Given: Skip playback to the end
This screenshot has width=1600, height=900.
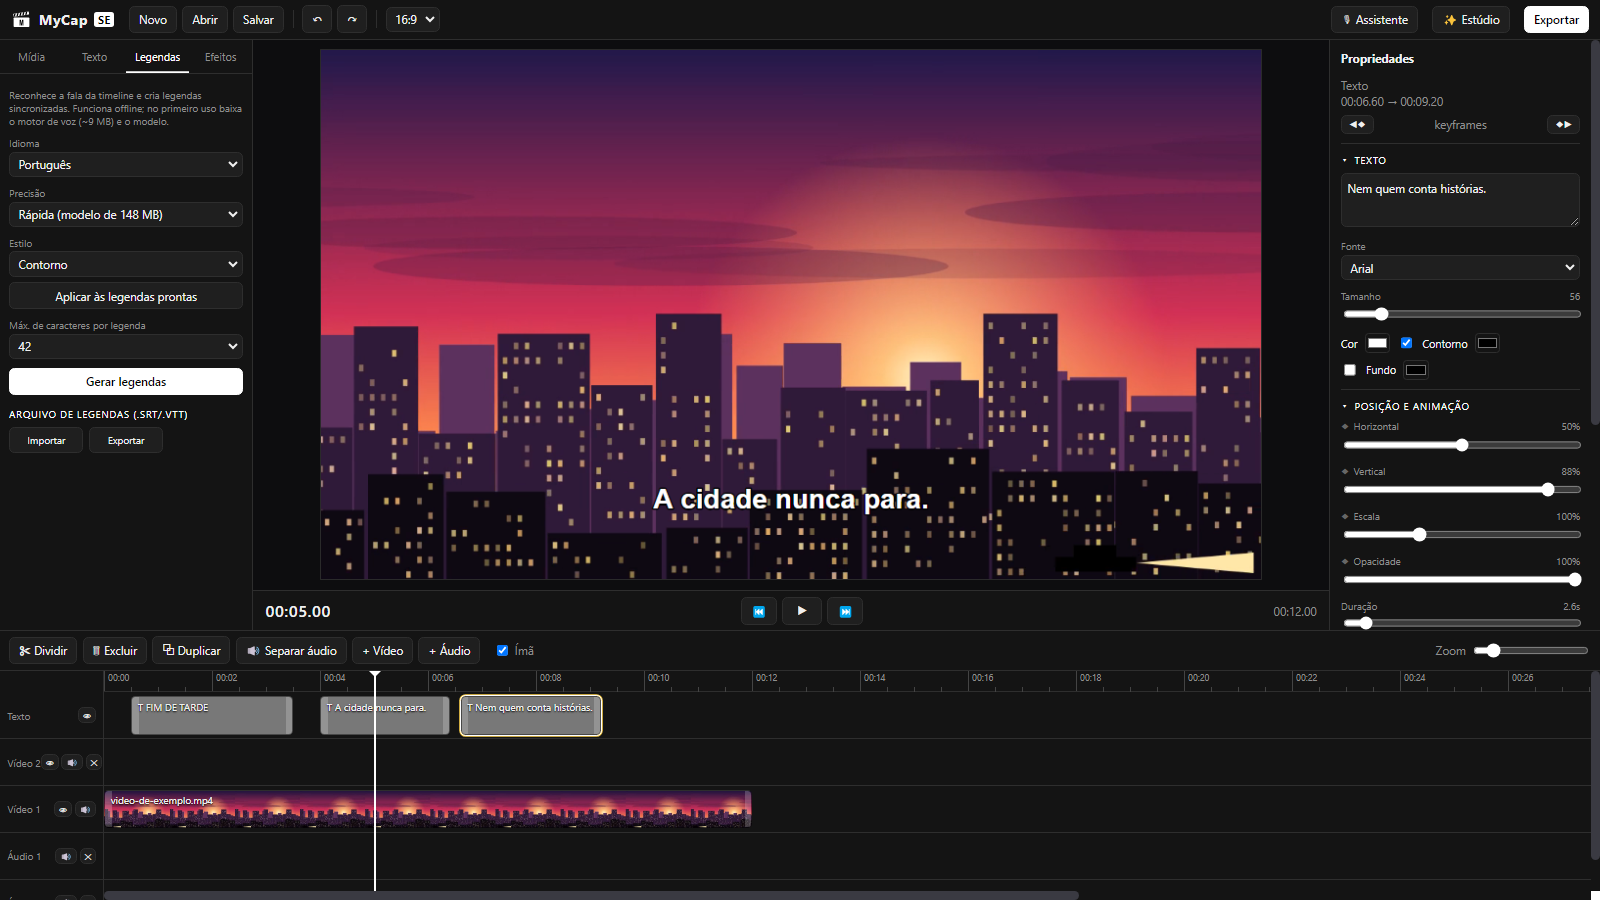Looking at the screenshot, I should coord(845,611).
